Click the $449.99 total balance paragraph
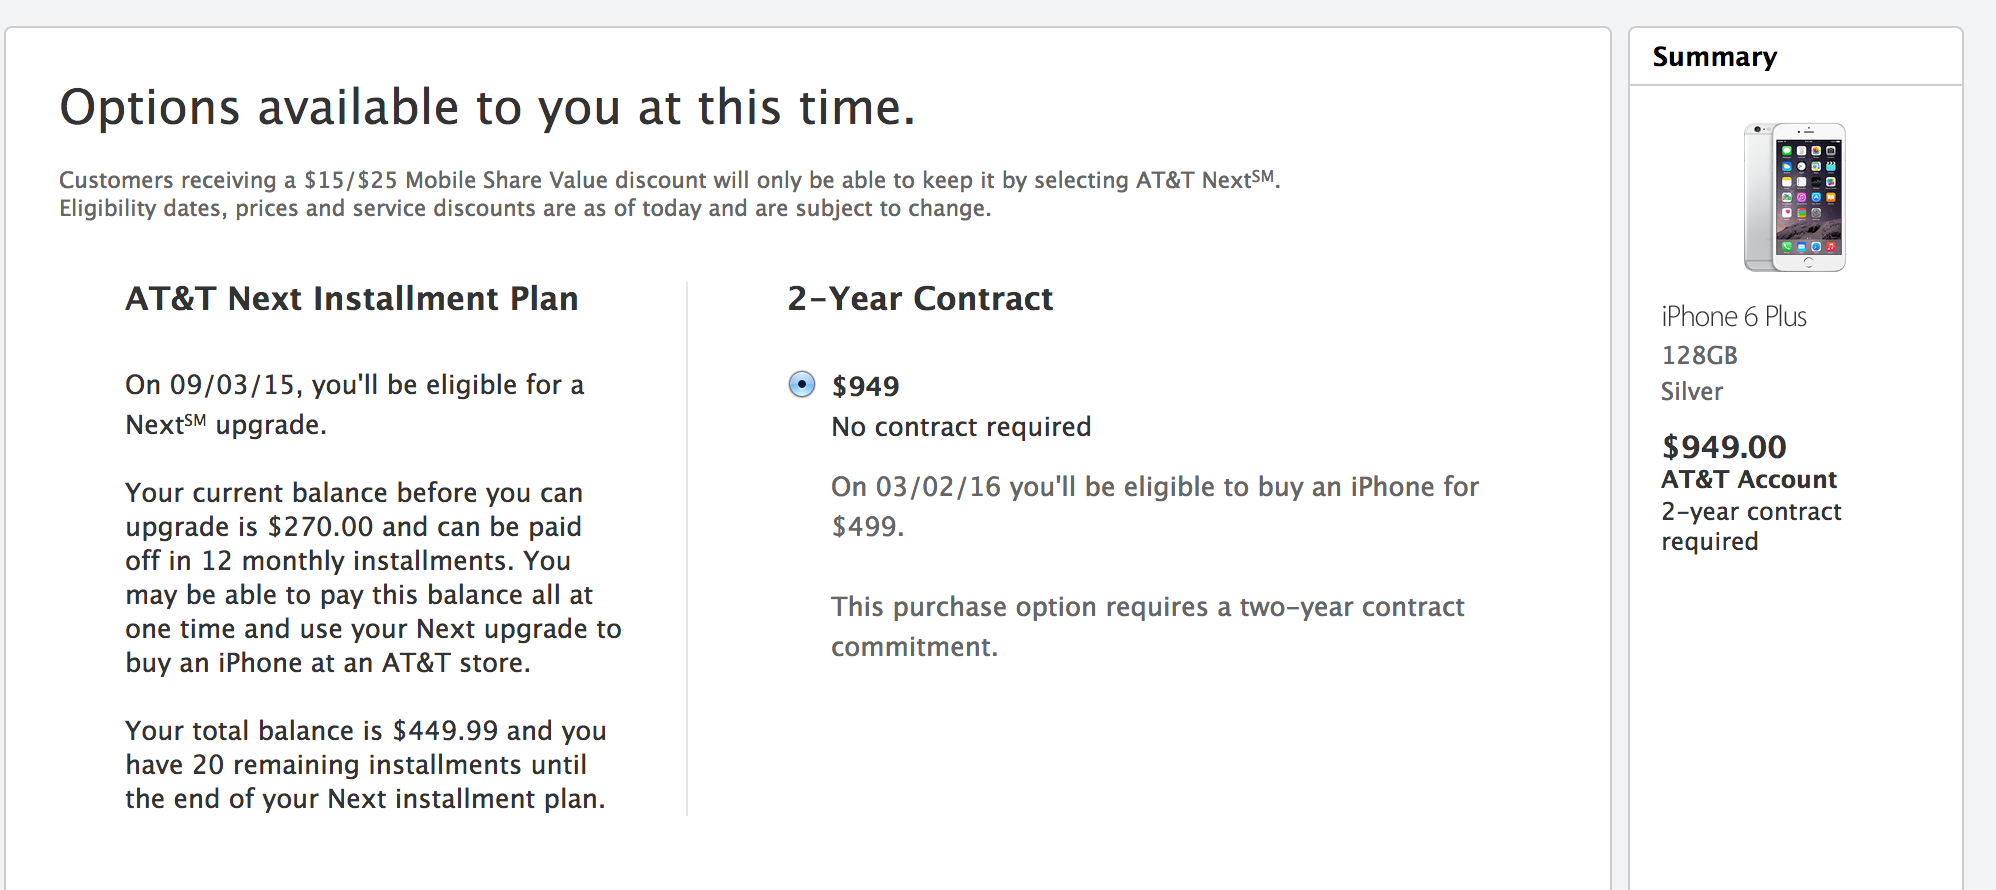 pyautogui.click(x=365, y=764)
